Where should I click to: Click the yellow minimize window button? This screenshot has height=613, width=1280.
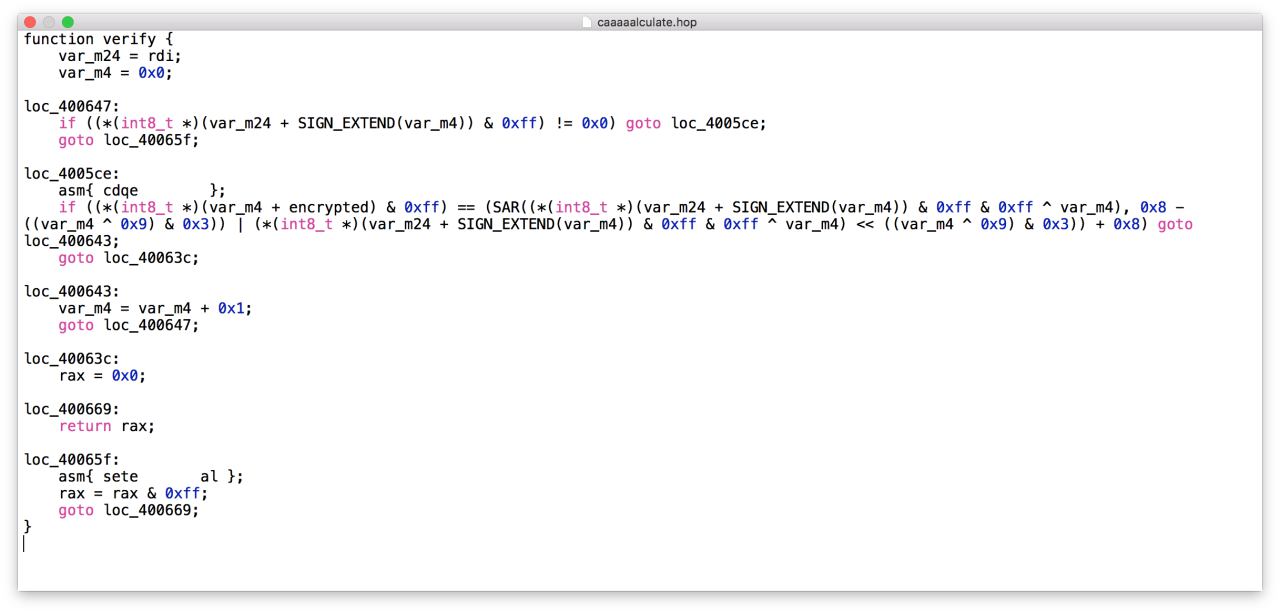coord(48,22)
